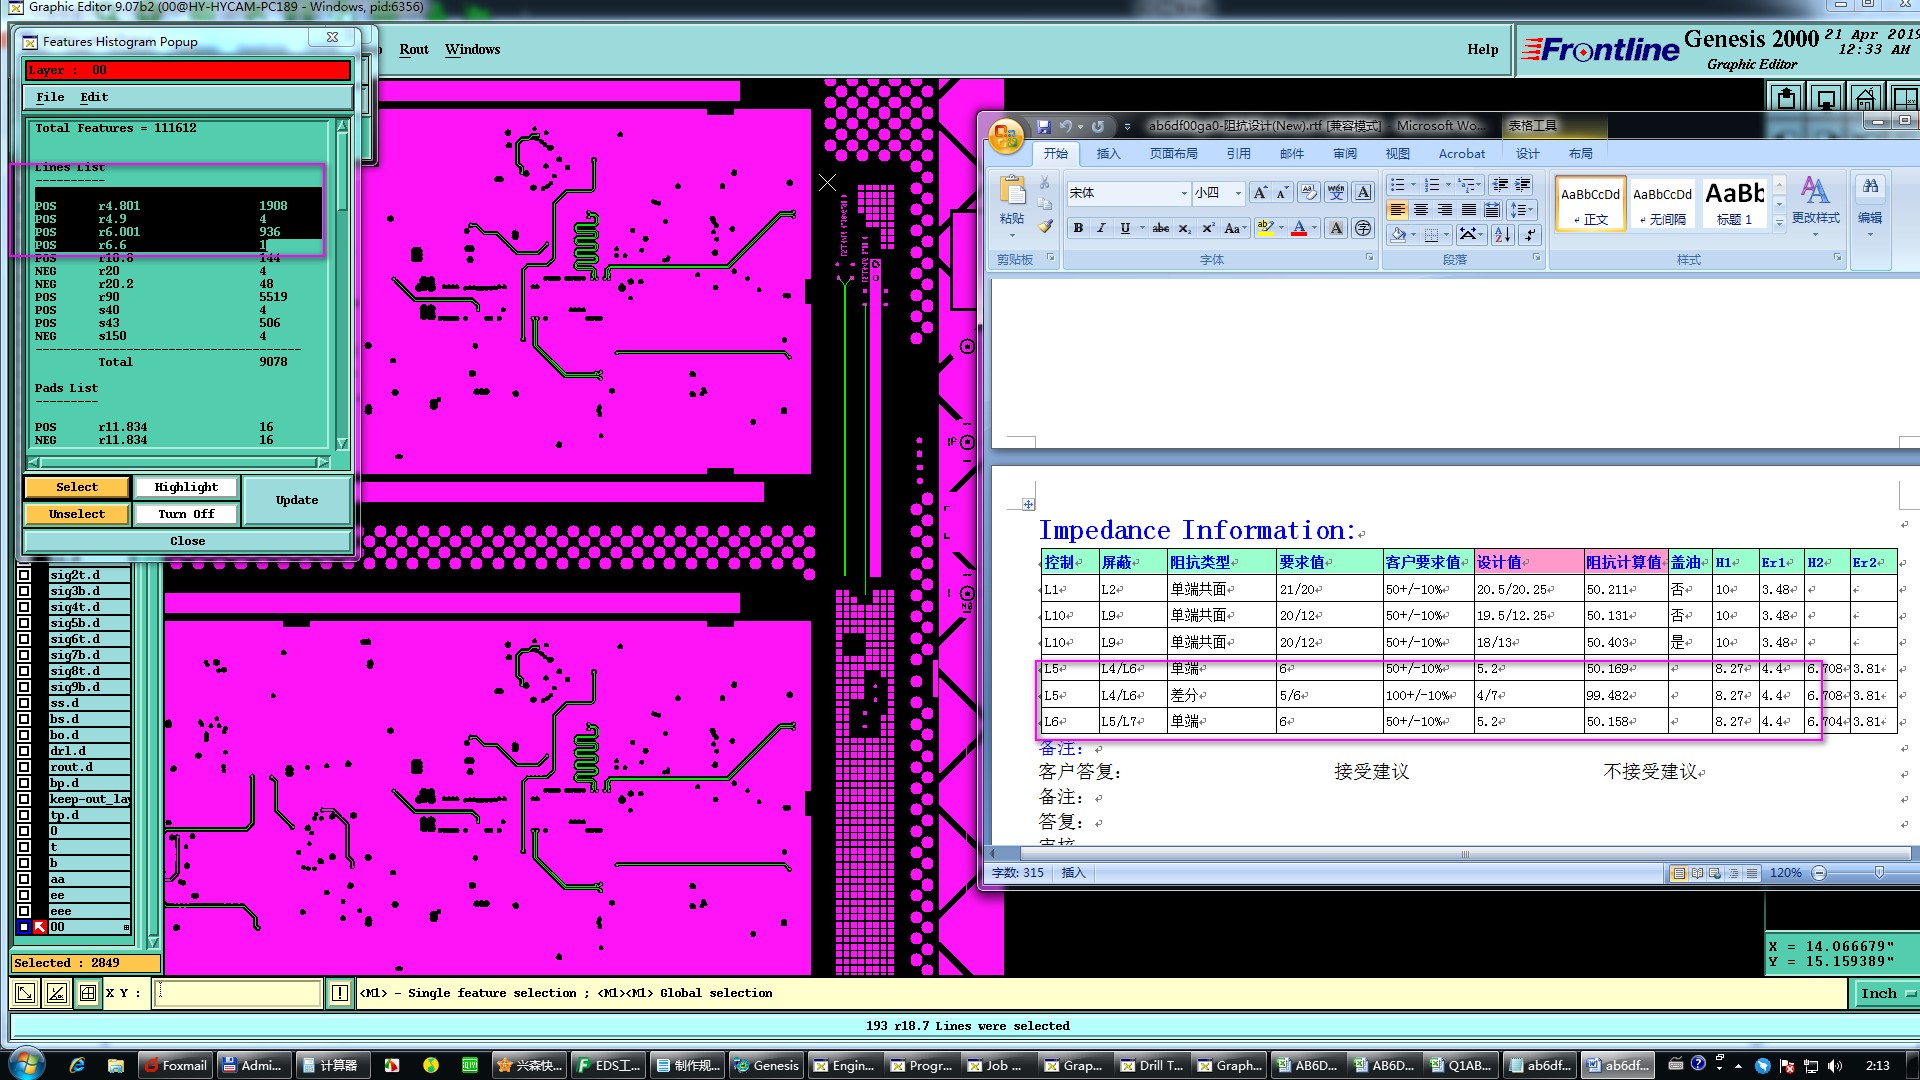
Task: Click the Word zoom slider handle
Action: 1879,873
